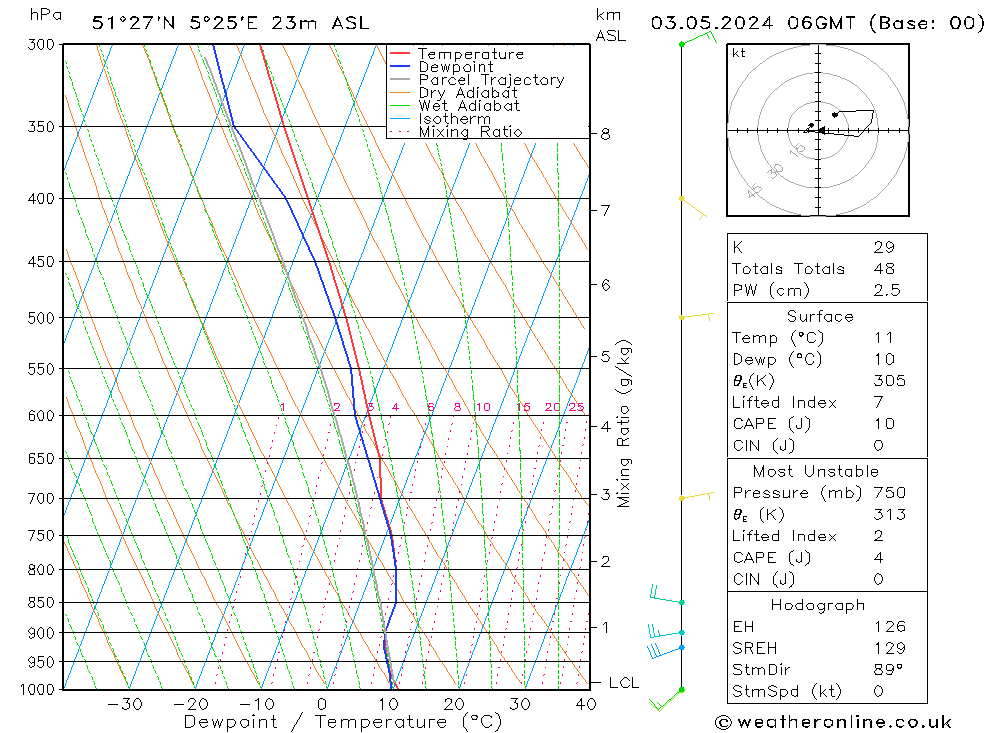Viewport: 1000px width, 733px height.
Task: Click the Dewpoint legend entry
Action: tap(441, 67)
